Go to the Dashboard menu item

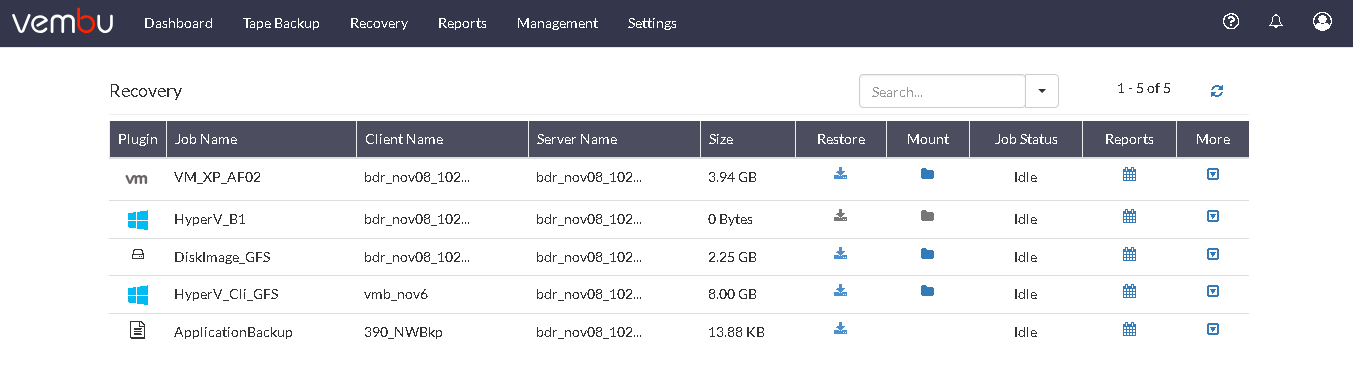[x=178, y=23]
